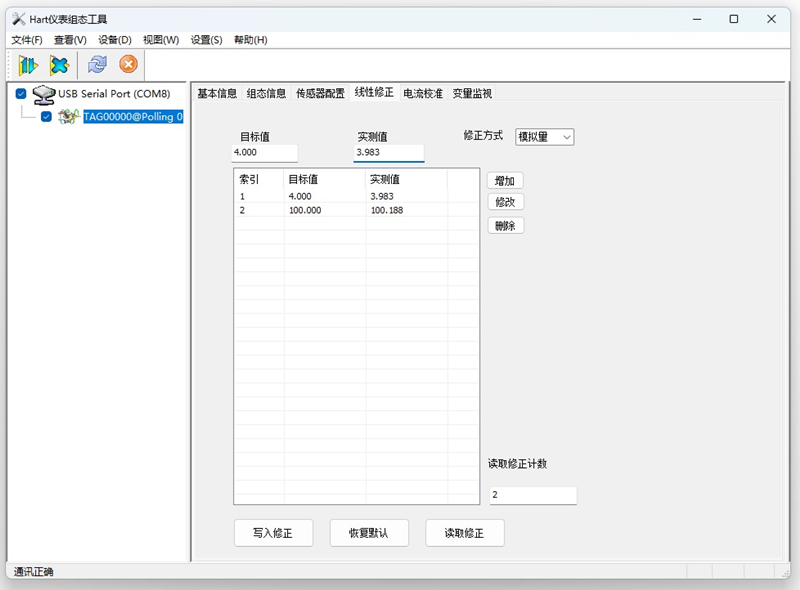Click the refresh arrows toolbar icon
This screenshot has height=590, width=800.
coord(97,65)
